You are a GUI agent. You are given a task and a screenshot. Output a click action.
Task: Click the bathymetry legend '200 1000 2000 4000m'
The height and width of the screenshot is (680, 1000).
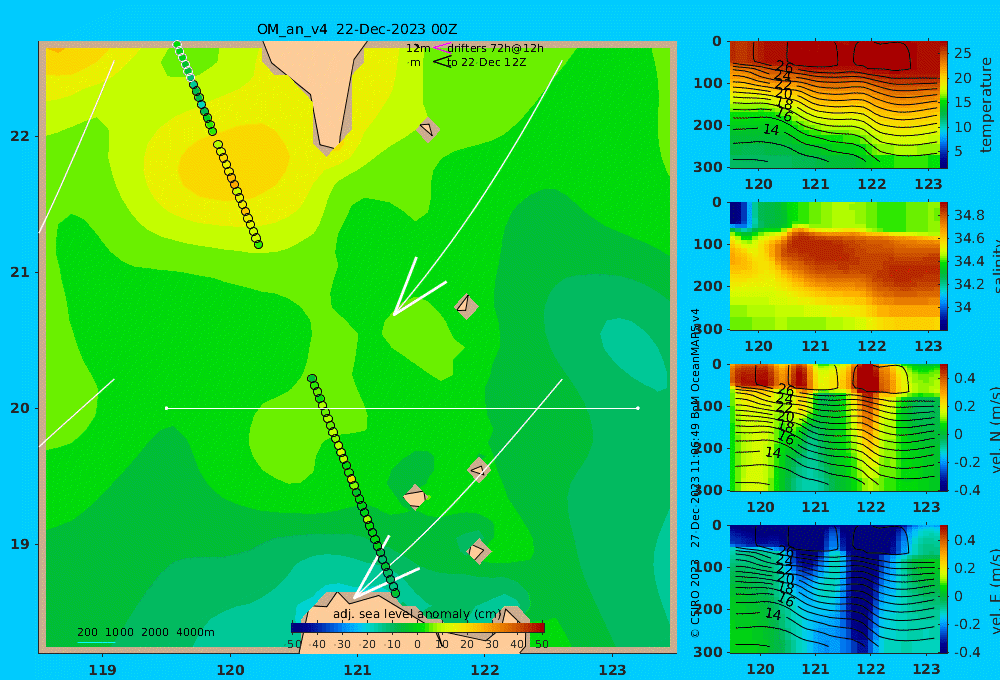[x=145, y=632]
